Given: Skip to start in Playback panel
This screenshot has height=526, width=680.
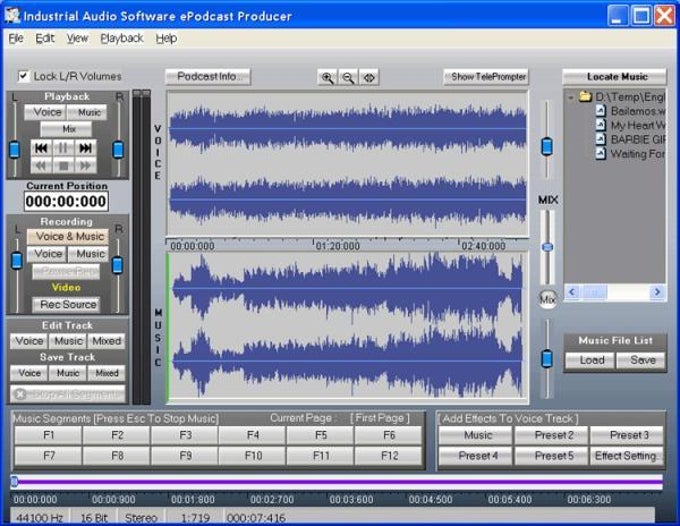Looking at the screenshot, I should [41, 148].
